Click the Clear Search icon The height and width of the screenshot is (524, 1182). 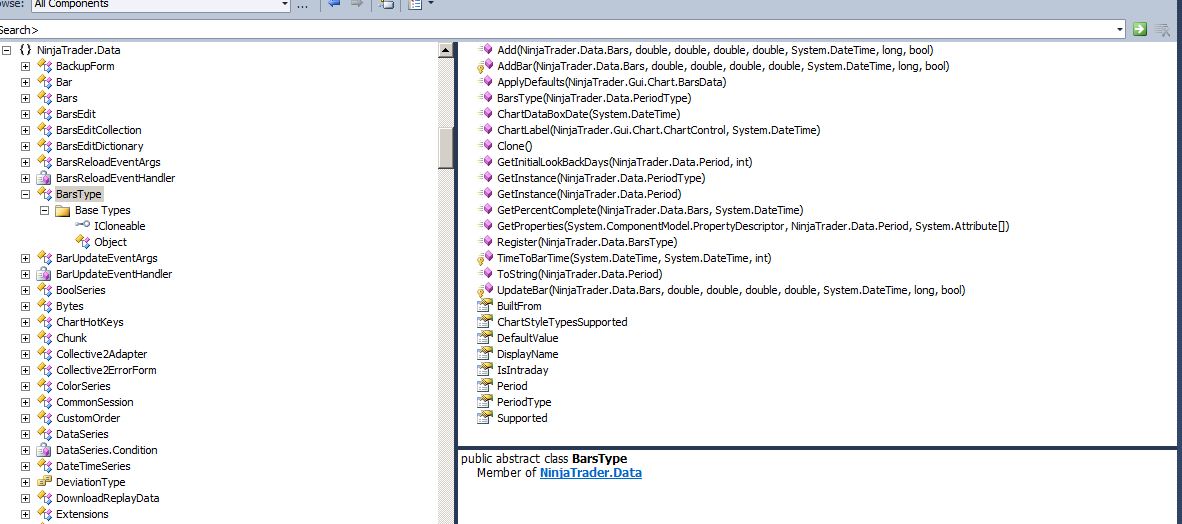(1162, 29)
